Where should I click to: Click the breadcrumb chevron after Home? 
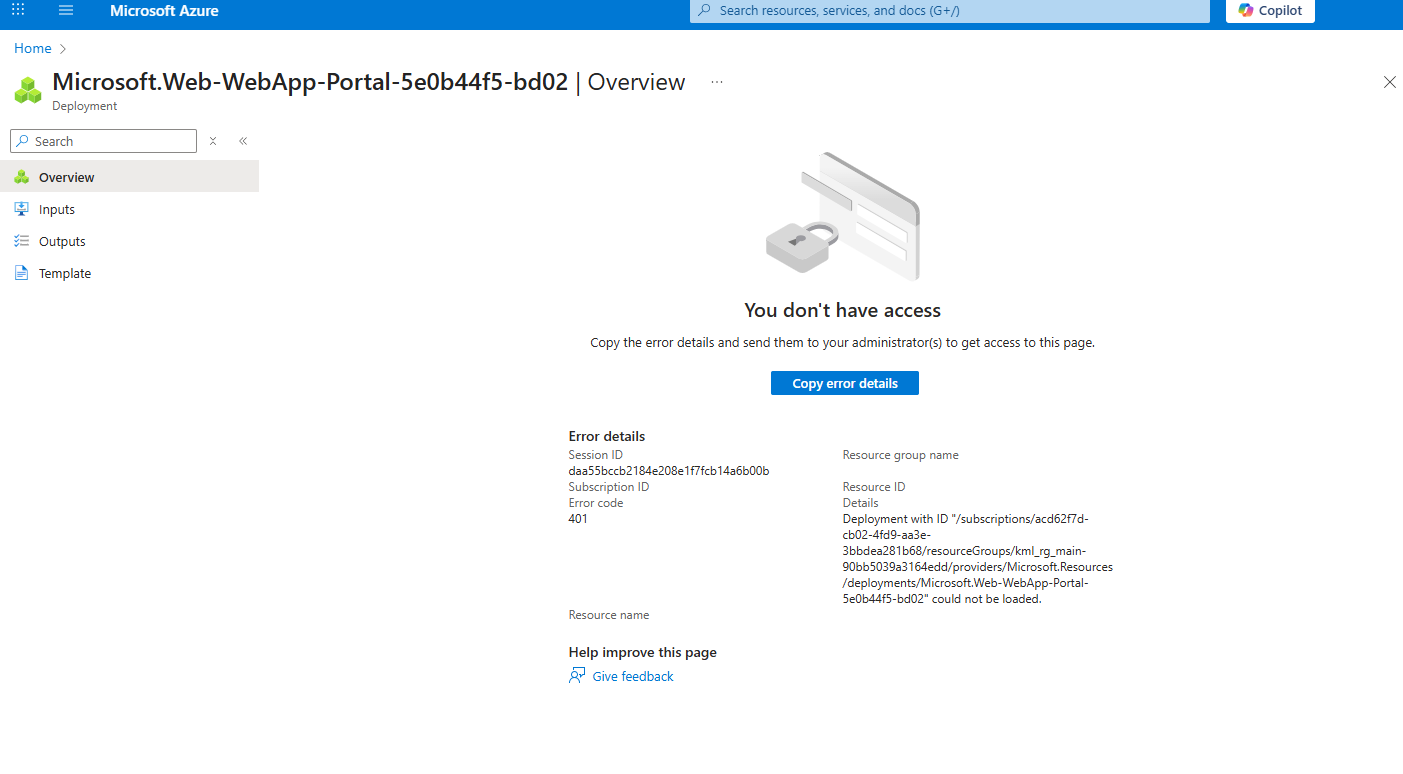(63, 48)
